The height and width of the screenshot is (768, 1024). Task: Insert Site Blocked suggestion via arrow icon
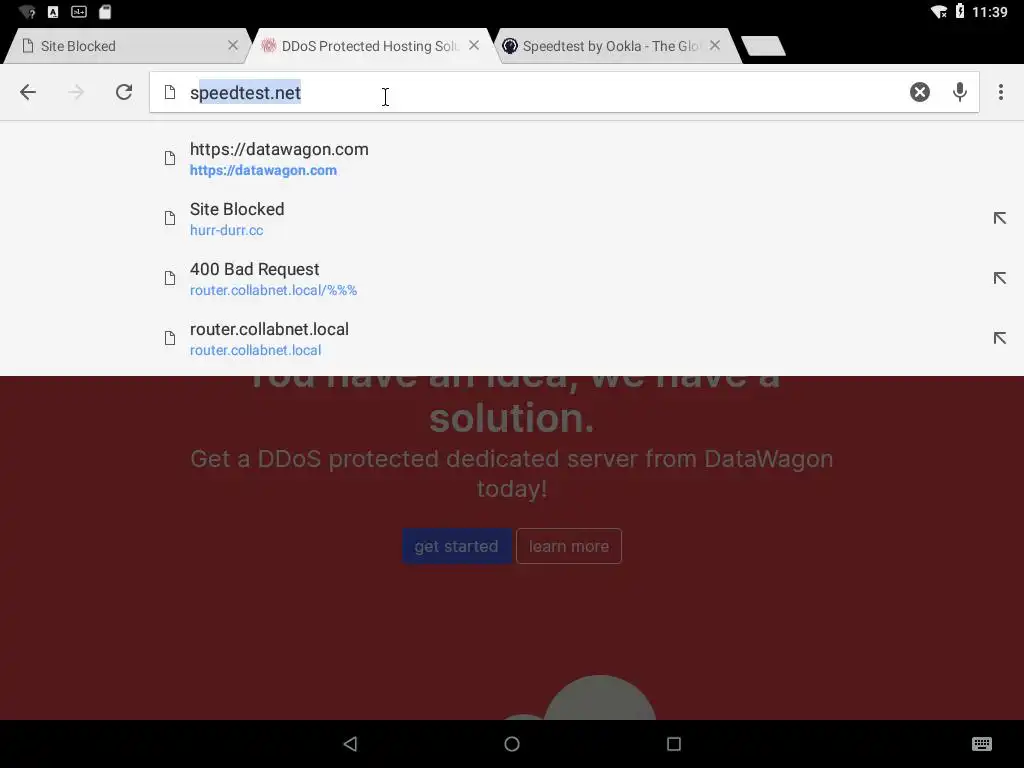(999, 218)
